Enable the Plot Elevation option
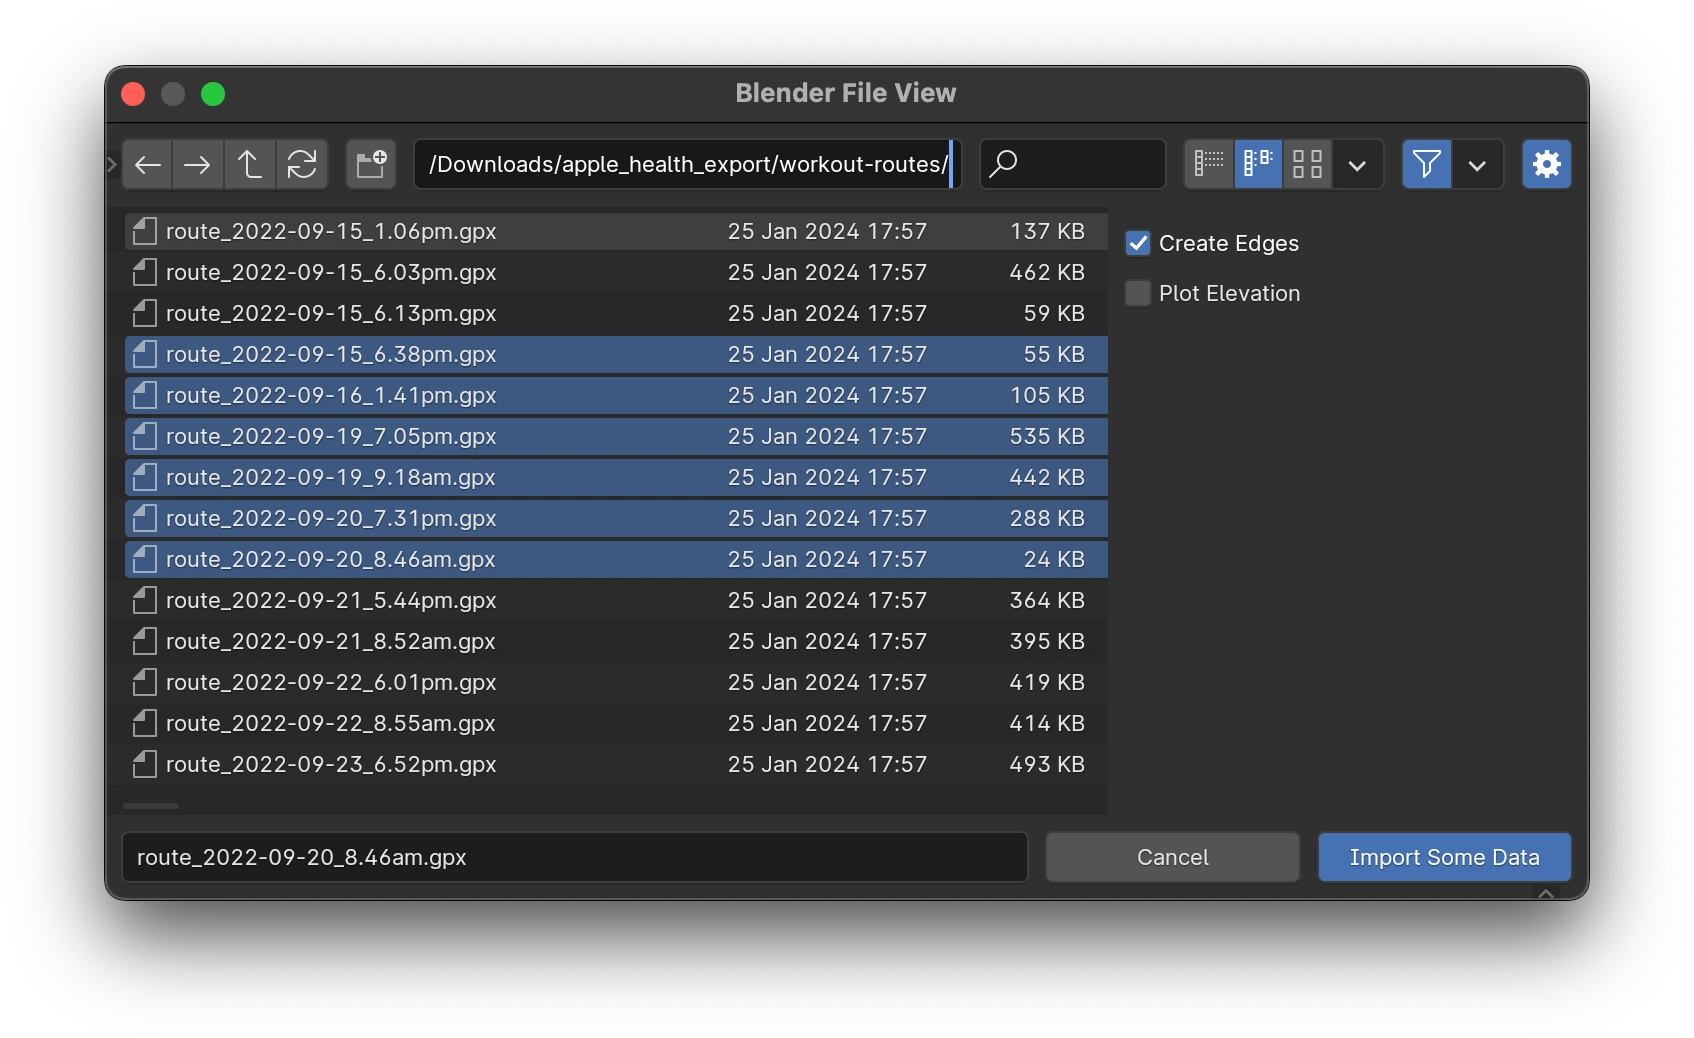Screen dimensions: 1694x1038 1138,293
